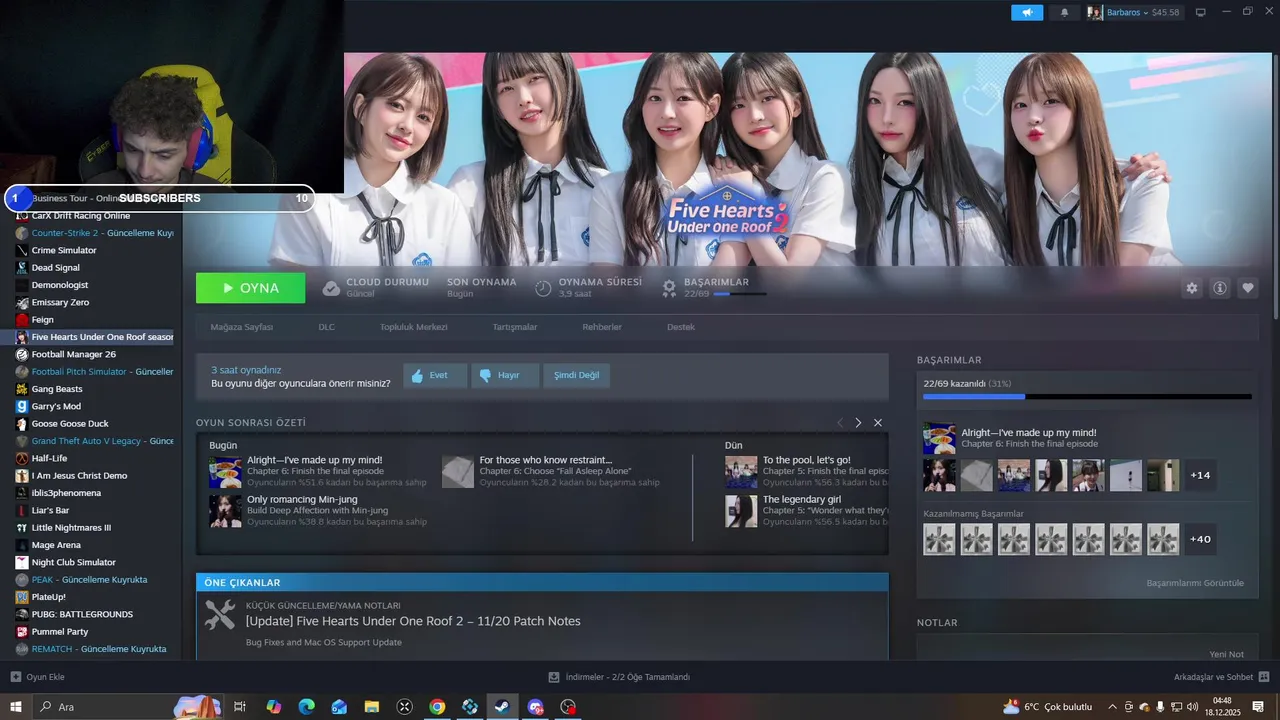1280x720 pixels.
Task: Open the Windows Start menu
Action: pyautogui.click(x=16, y=707)
